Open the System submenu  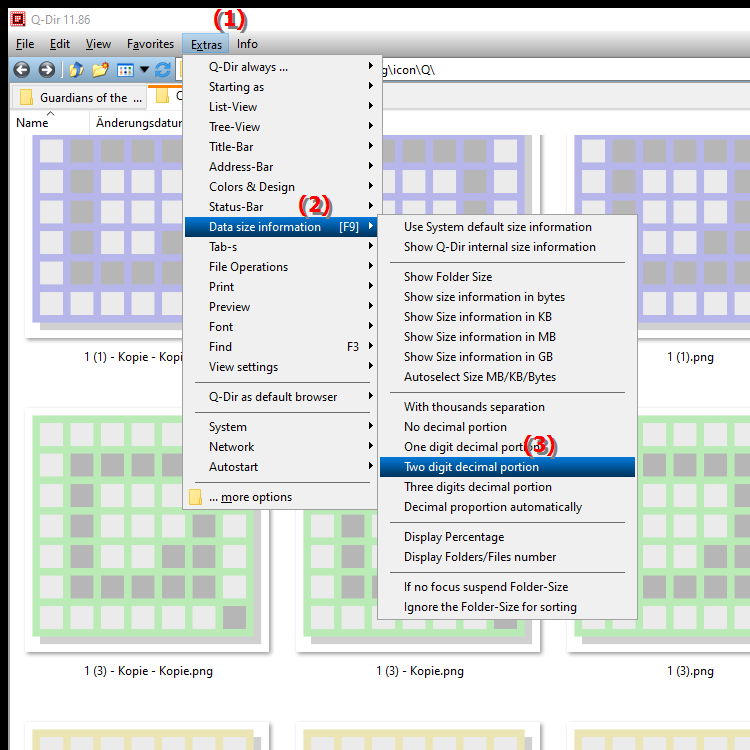(282, 427)
